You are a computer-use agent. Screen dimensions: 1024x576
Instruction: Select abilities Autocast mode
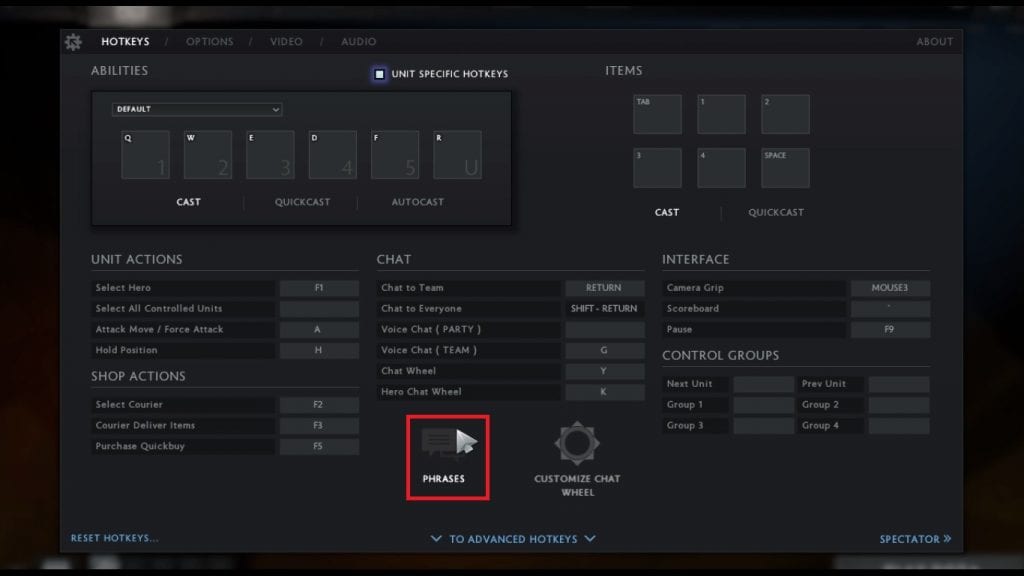417,202
